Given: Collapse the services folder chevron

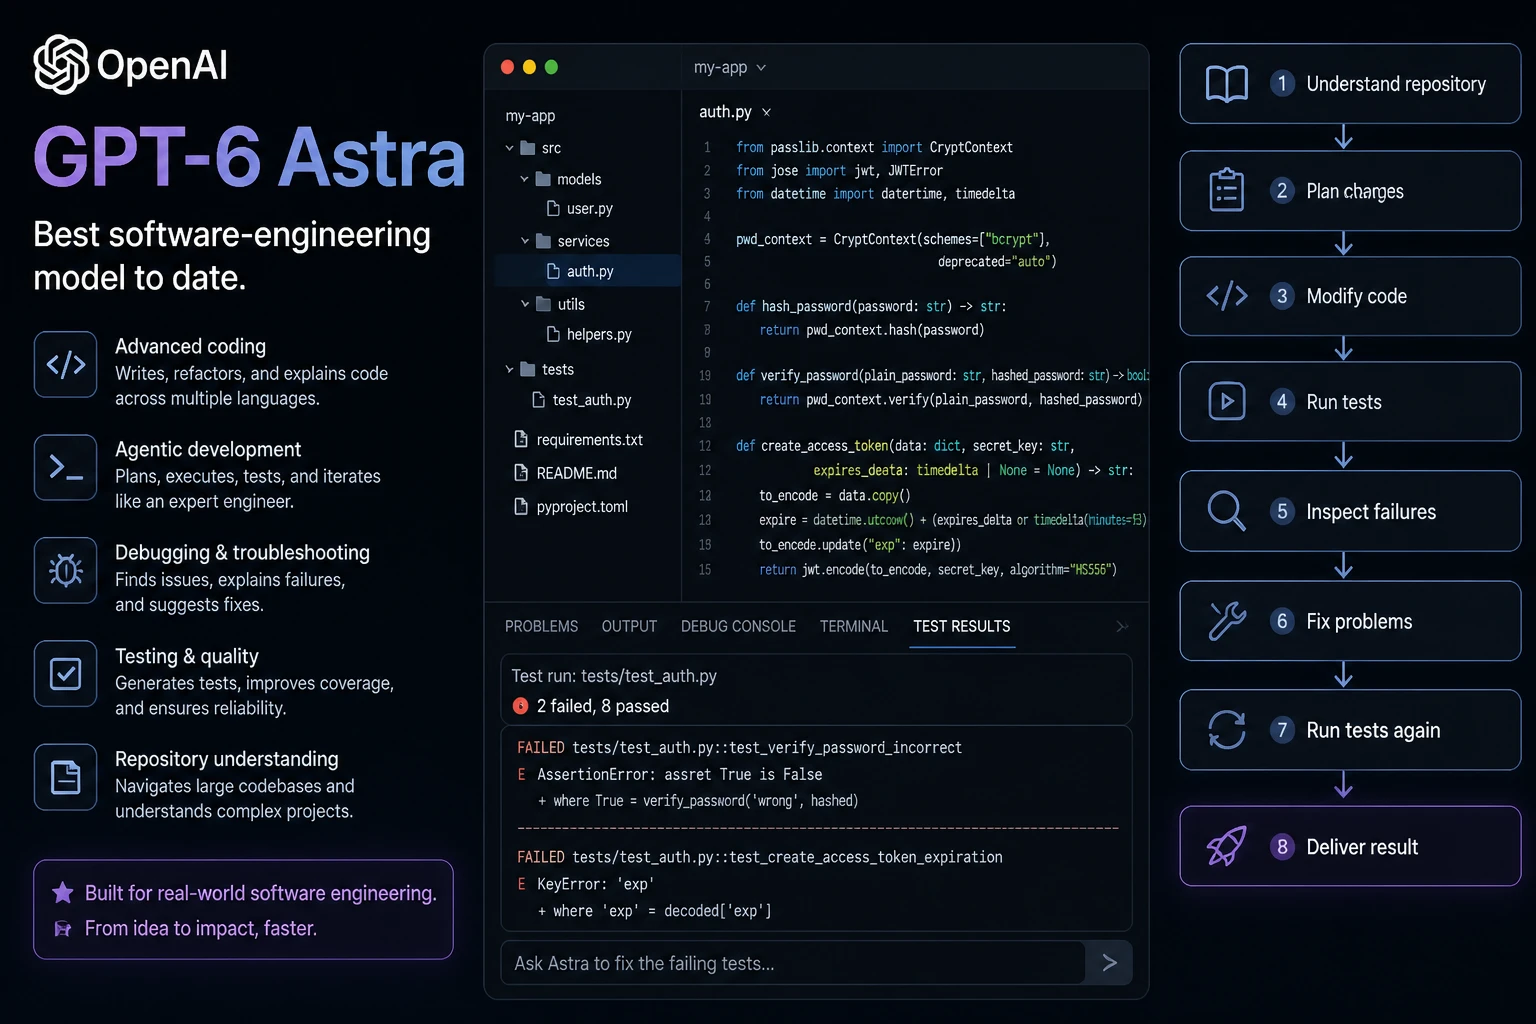Looking at the screenshot, I should (x=525, y=241).
